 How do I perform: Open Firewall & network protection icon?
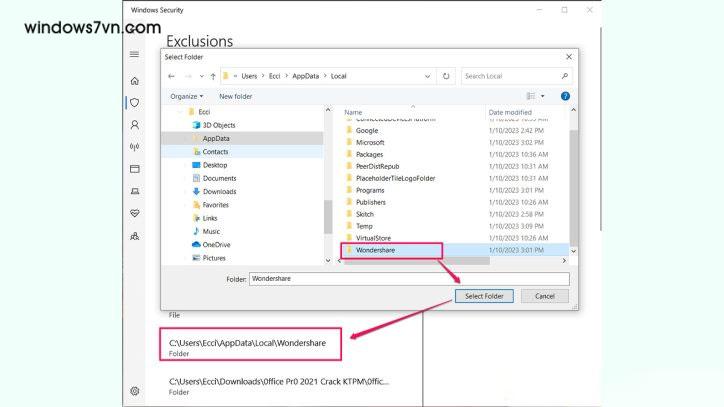[134, 147]
